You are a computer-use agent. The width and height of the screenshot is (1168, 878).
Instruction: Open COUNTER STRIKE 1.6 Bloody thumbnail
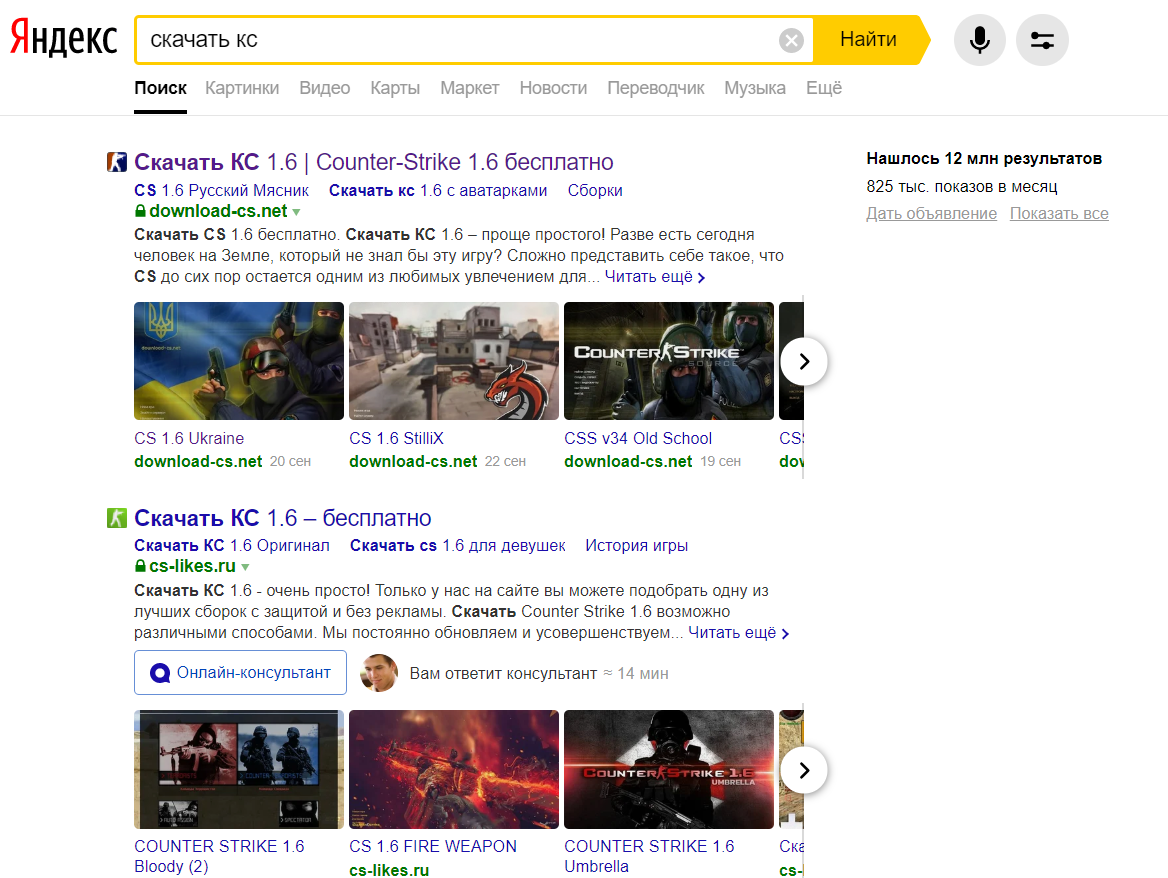[239, 769]
